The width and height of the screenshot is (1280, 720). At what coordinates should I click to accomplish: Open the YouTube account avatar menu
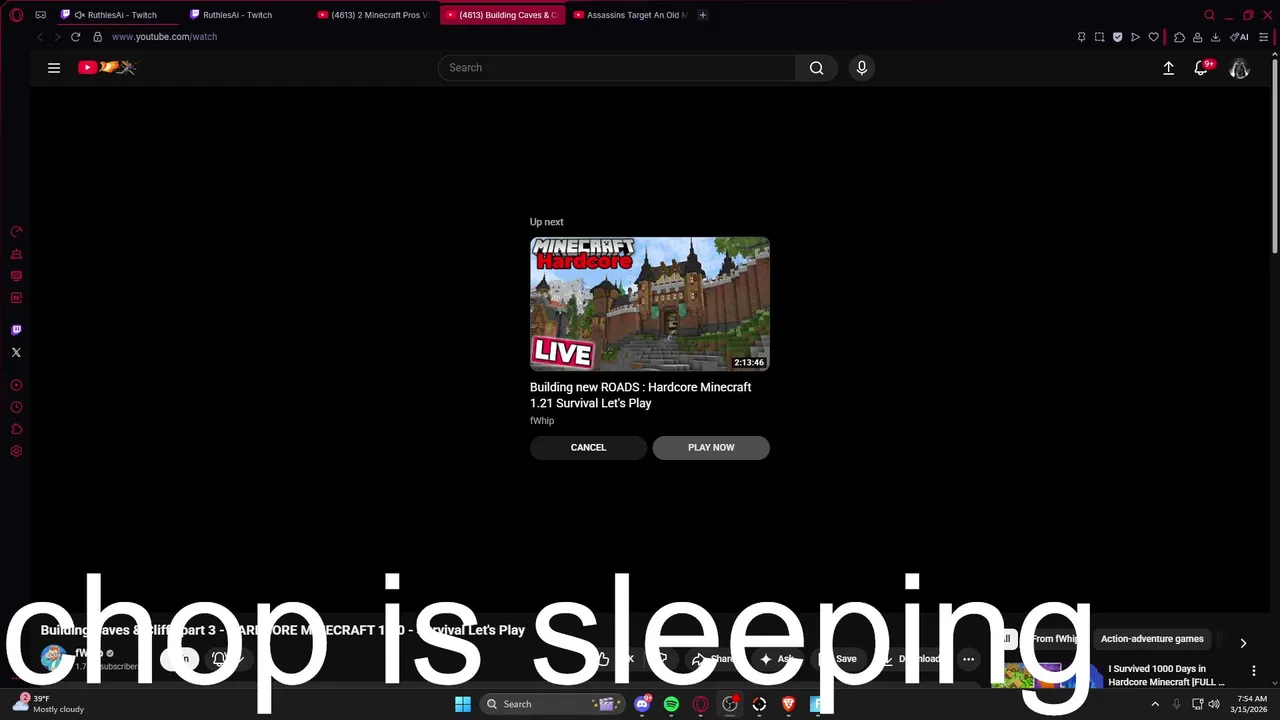(1239, 68)
